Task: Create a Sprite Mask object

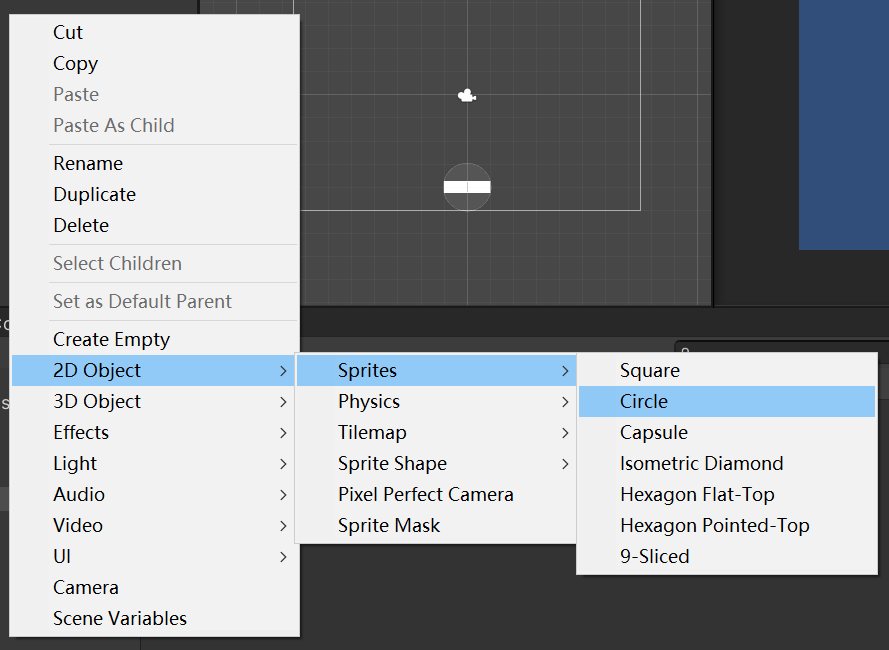Action: pos(389,526)
